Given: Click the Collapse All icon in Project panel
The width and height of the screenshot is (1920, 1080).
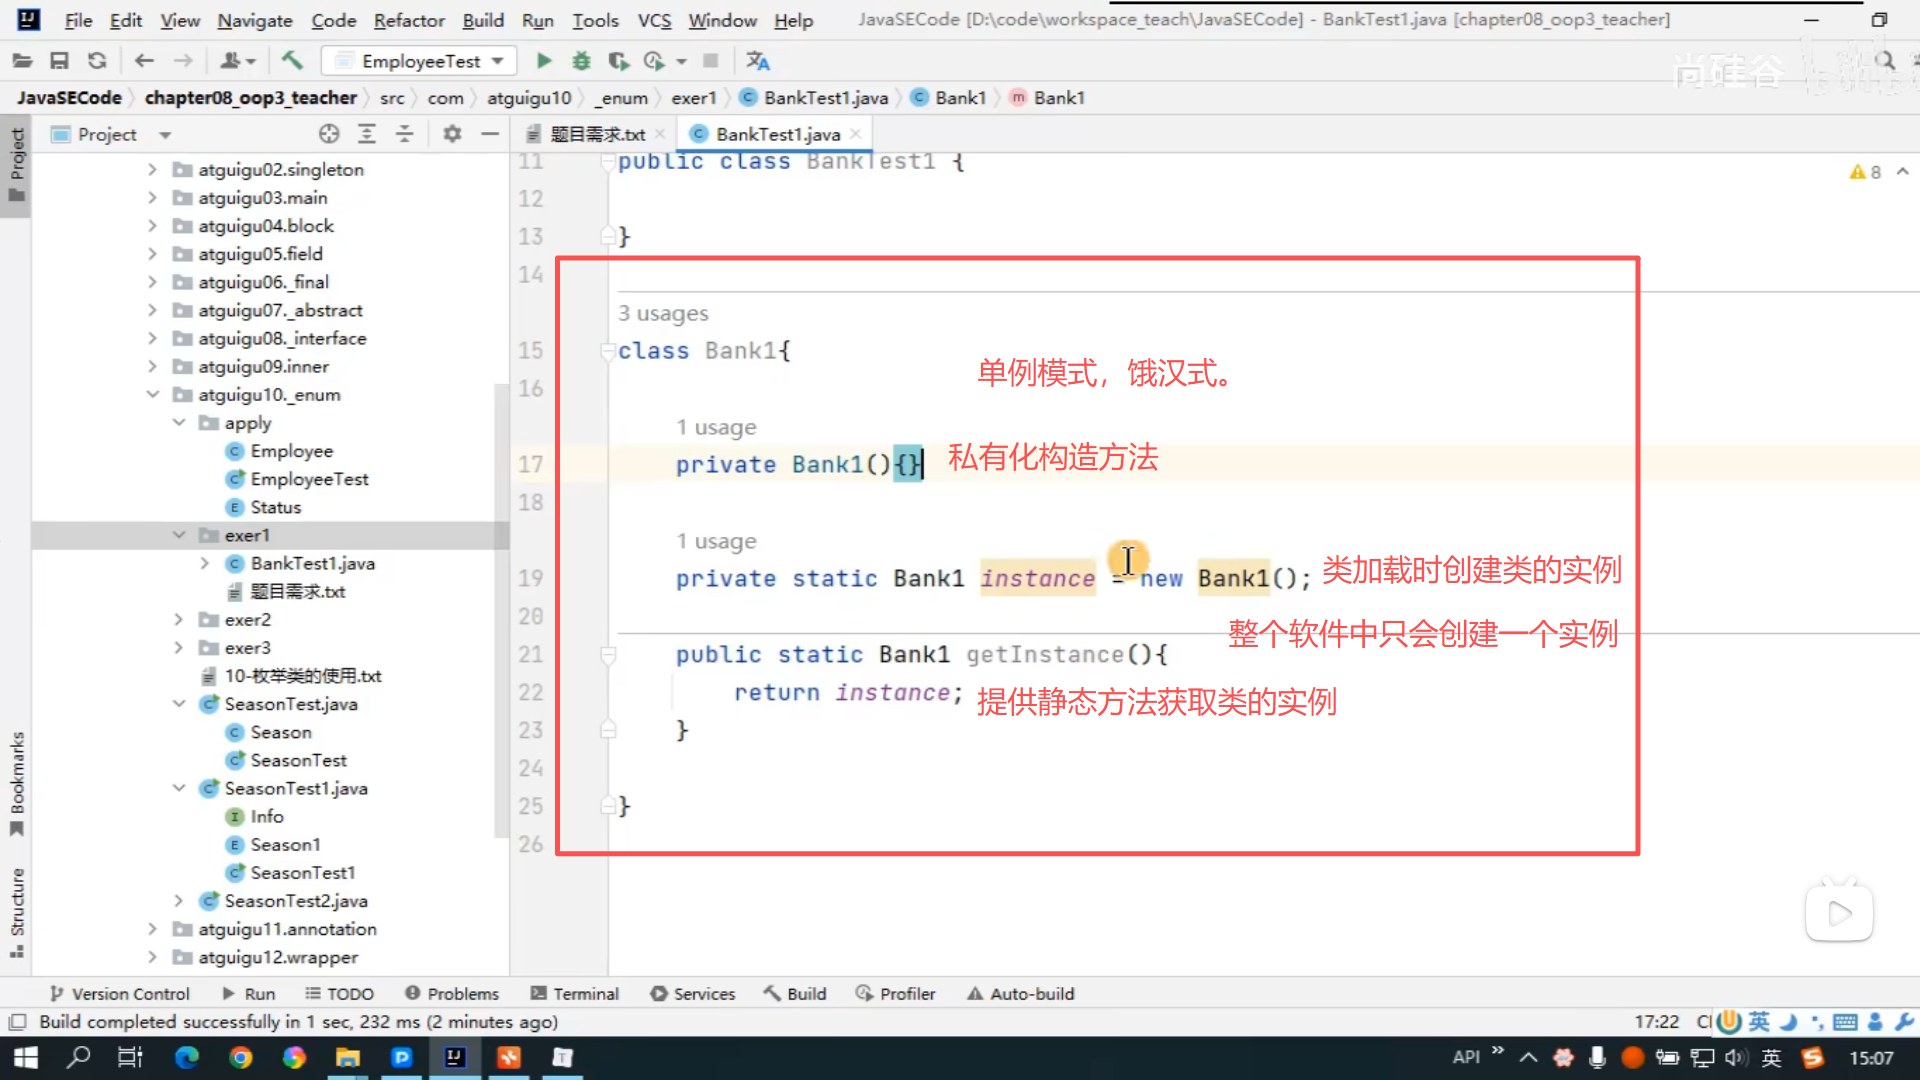Looking at the screenshot, I should click(x=405, y=134).
